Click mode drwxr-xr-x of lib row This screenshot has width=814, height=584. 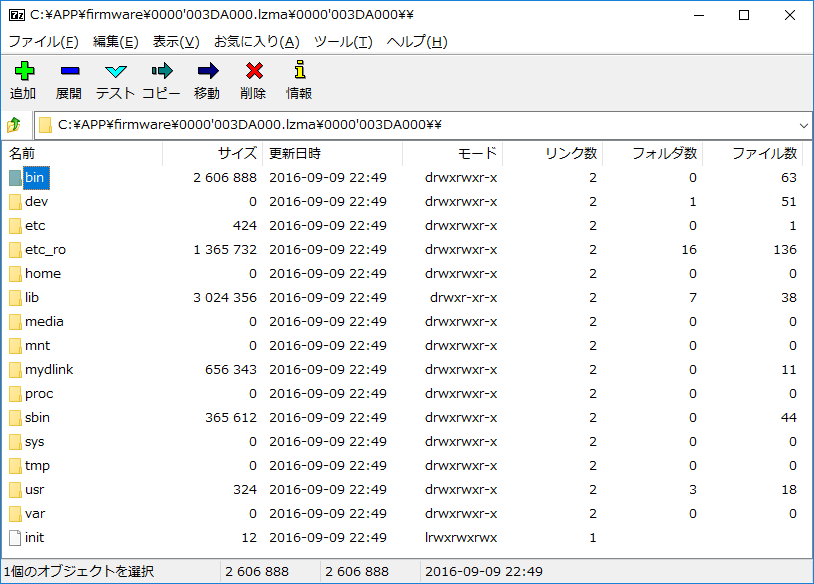pos(464,297)
